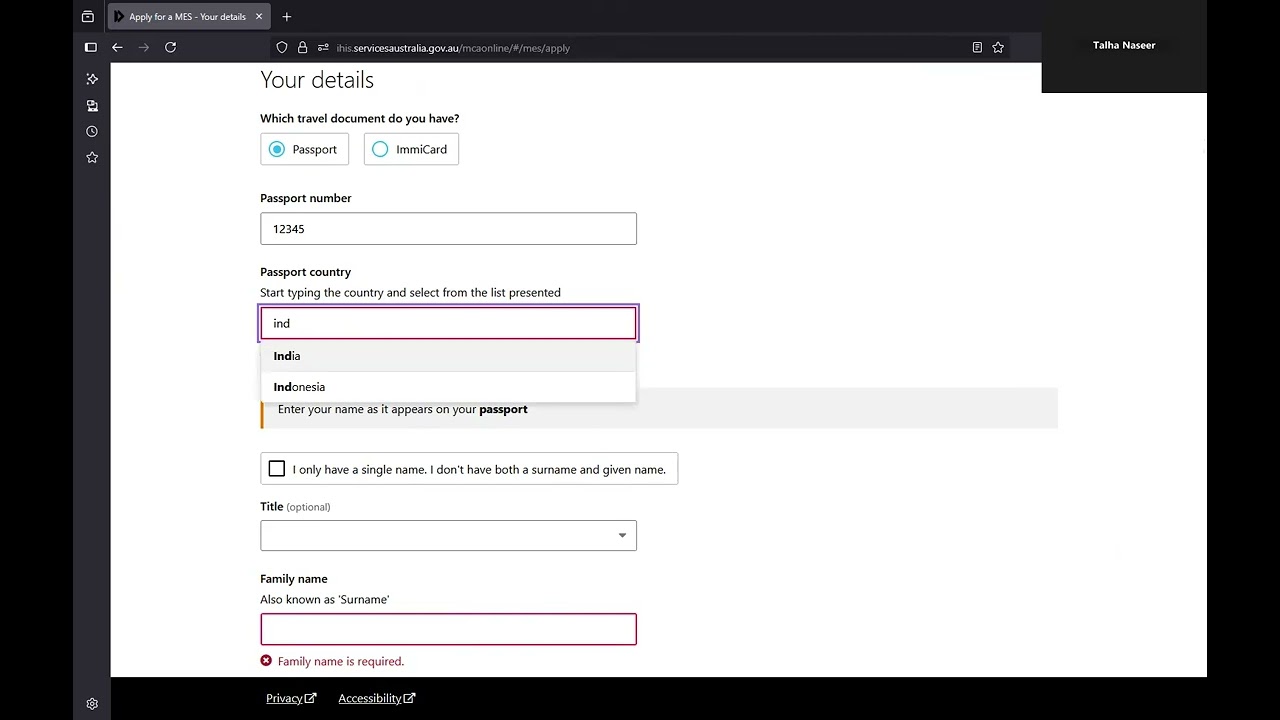The width and height of the screenshot is (1280, 720).
Task: Open the Firefox View icon left of the tab
Action: [88, 17]
